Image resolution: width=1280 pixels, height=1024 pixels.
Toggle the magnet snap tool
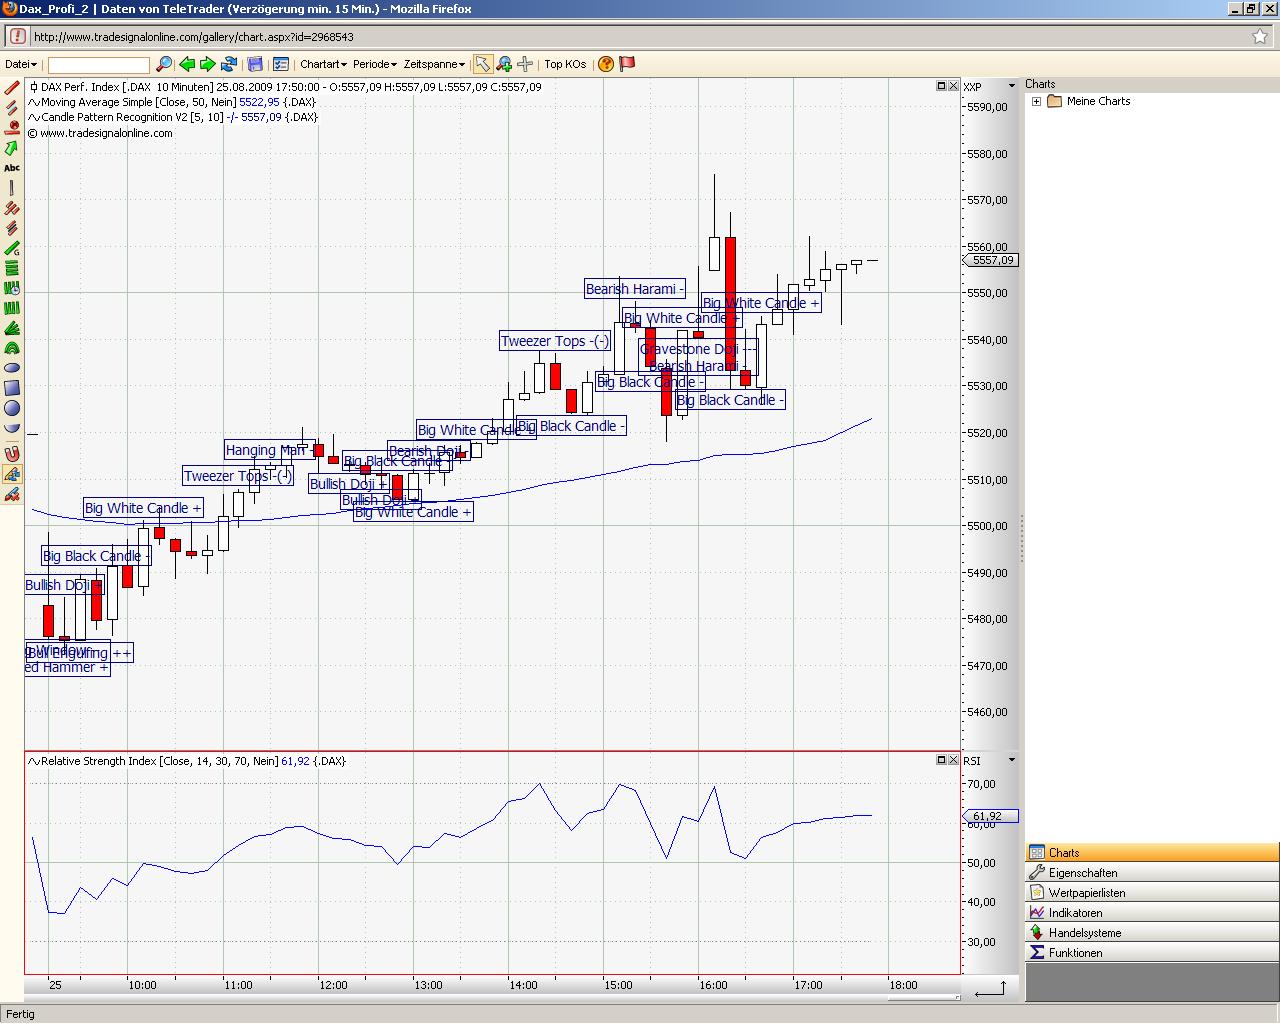coord(12,453)
